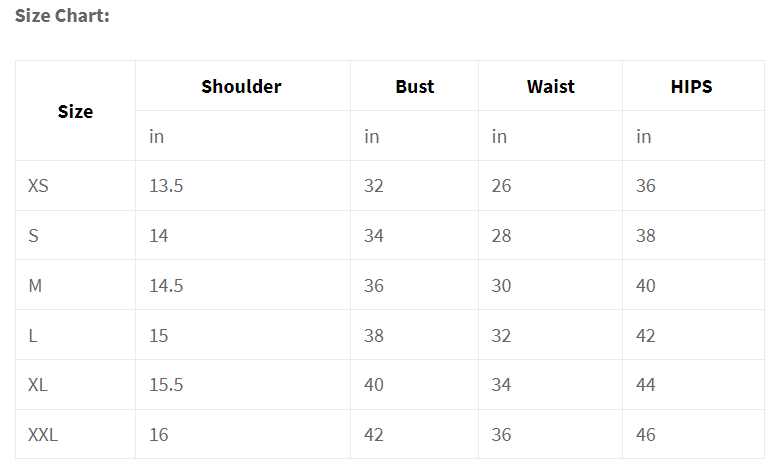The height and width of the screenshot is (469, 781).
Task: Select the XS size row label
Action: point(38,186)
